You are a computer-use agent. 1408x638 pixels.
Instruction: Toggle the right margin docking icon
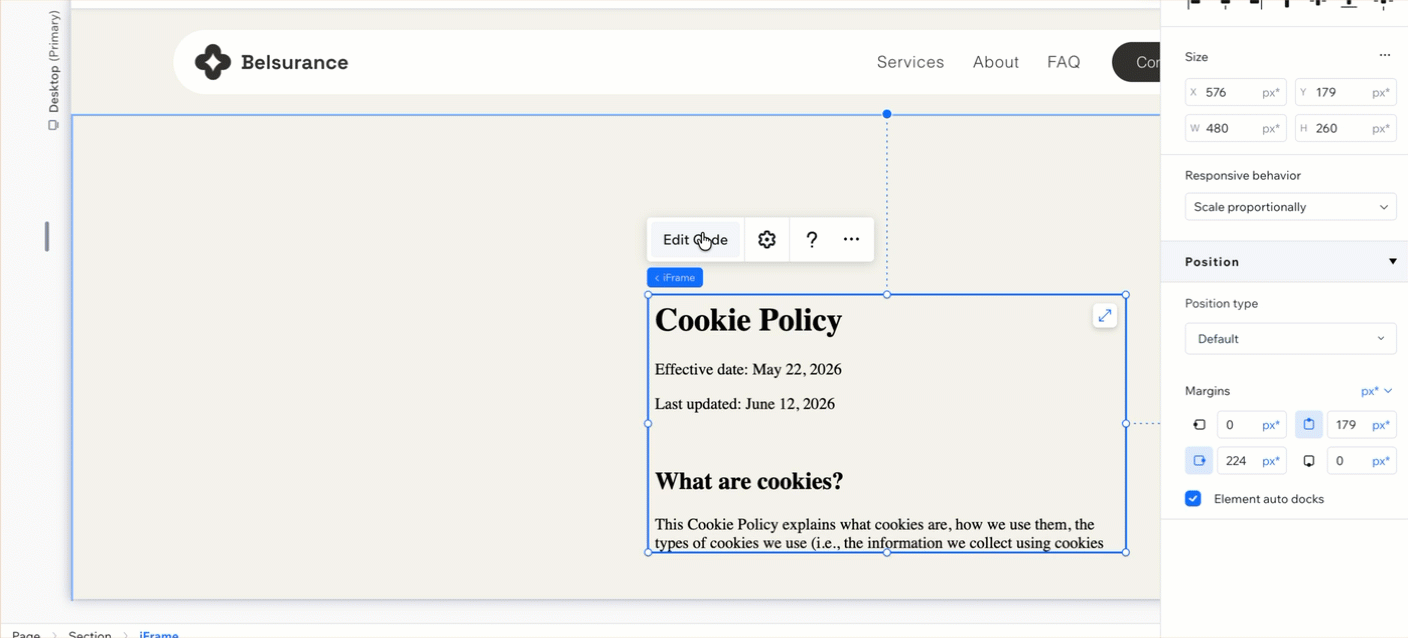[1199, 461]
